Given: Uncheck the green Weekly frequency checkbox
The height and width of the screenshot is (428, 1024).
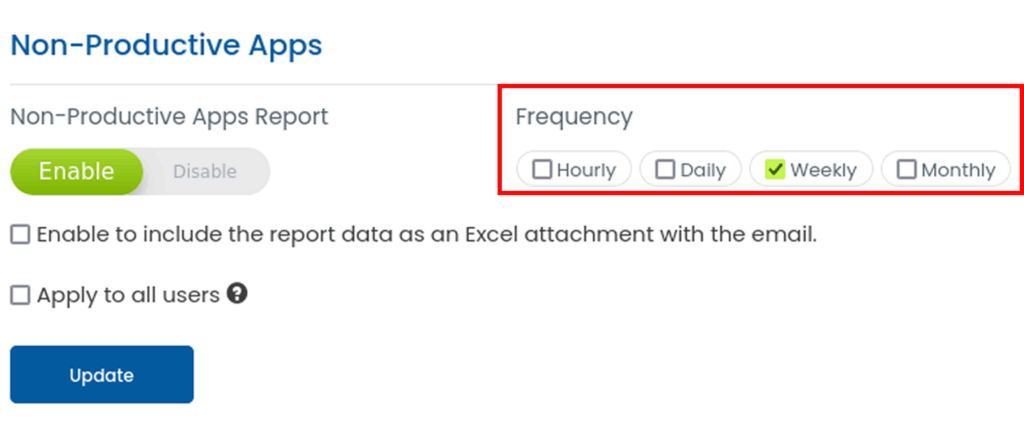Looking at the screenshot, I should click(x=774, y=170).
